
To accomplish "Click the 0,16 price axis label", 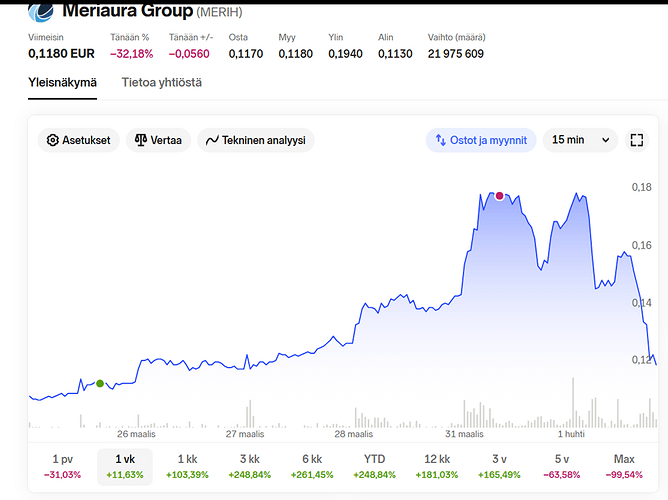I will tap(642, 245).
